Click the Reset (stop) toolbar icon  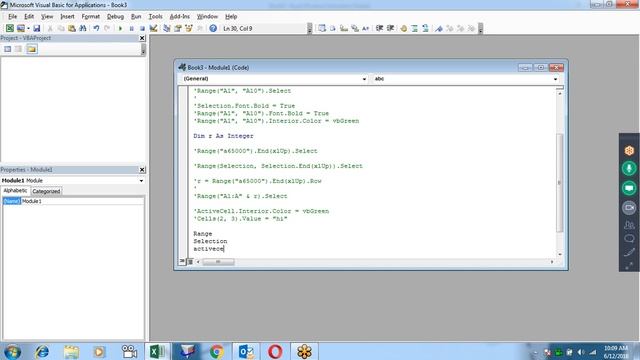[142, 28]
